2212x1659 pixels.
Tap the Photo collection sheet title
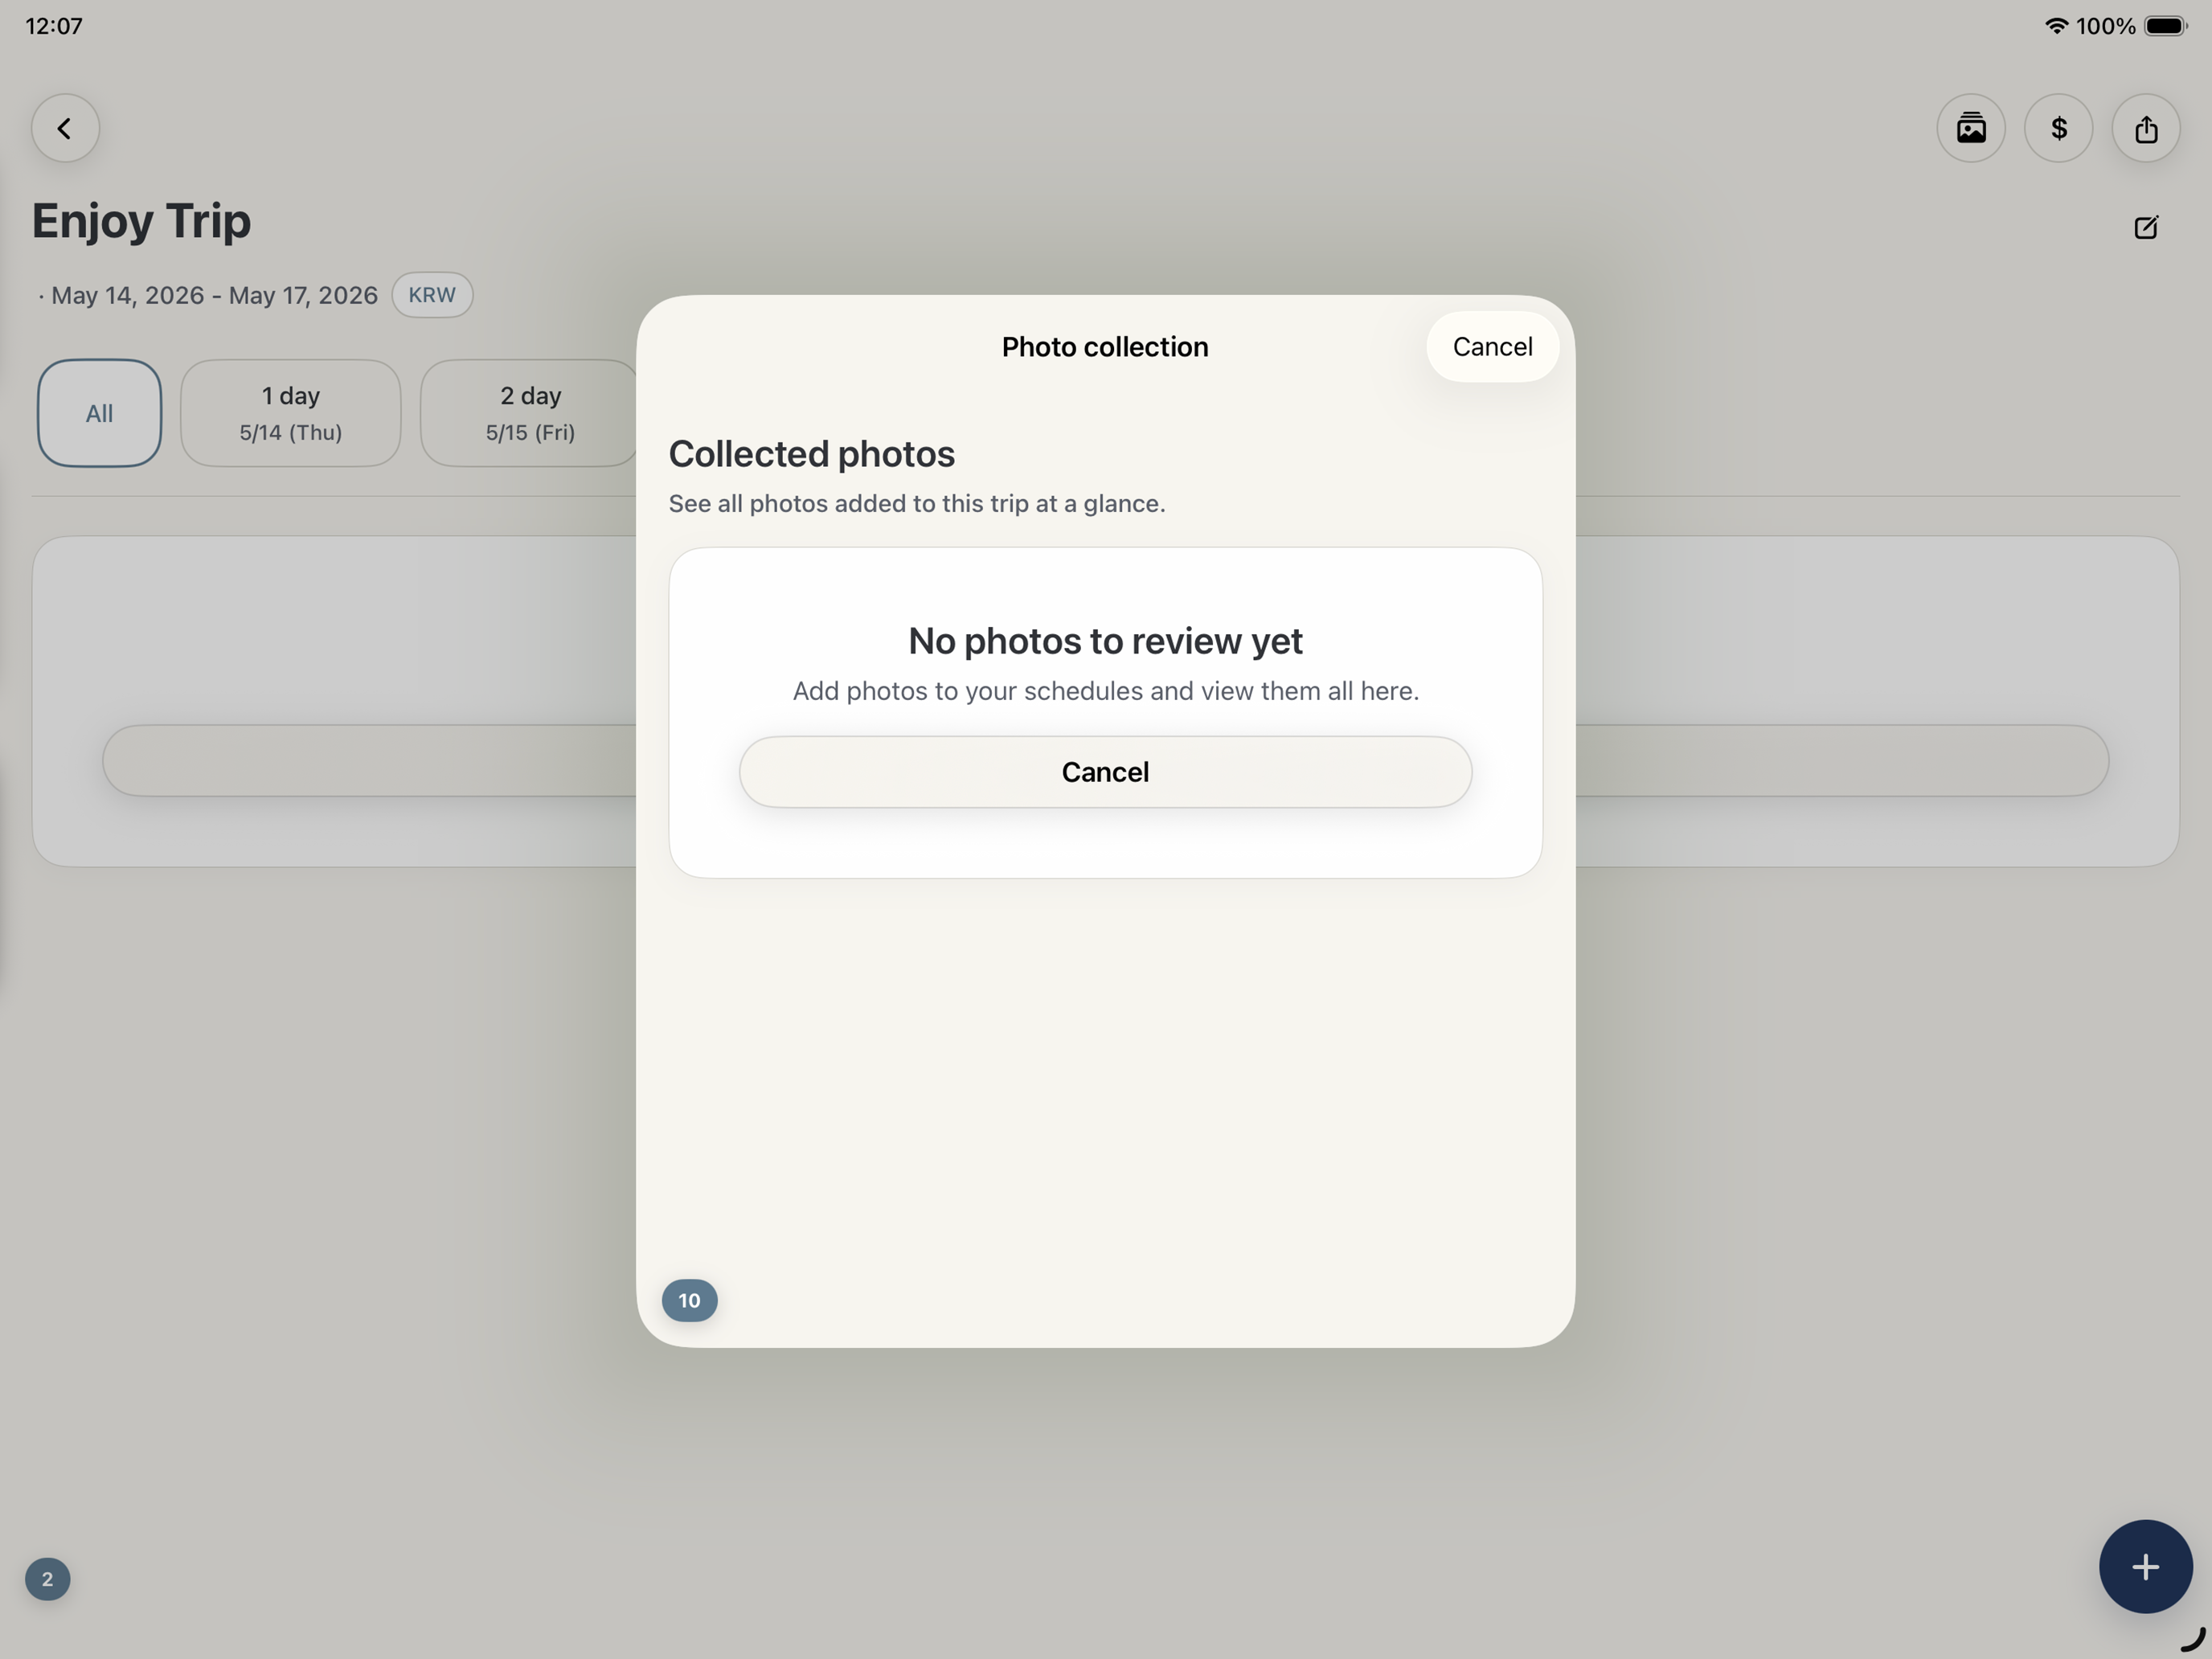pyautogui.click(x=1104, y=346)
